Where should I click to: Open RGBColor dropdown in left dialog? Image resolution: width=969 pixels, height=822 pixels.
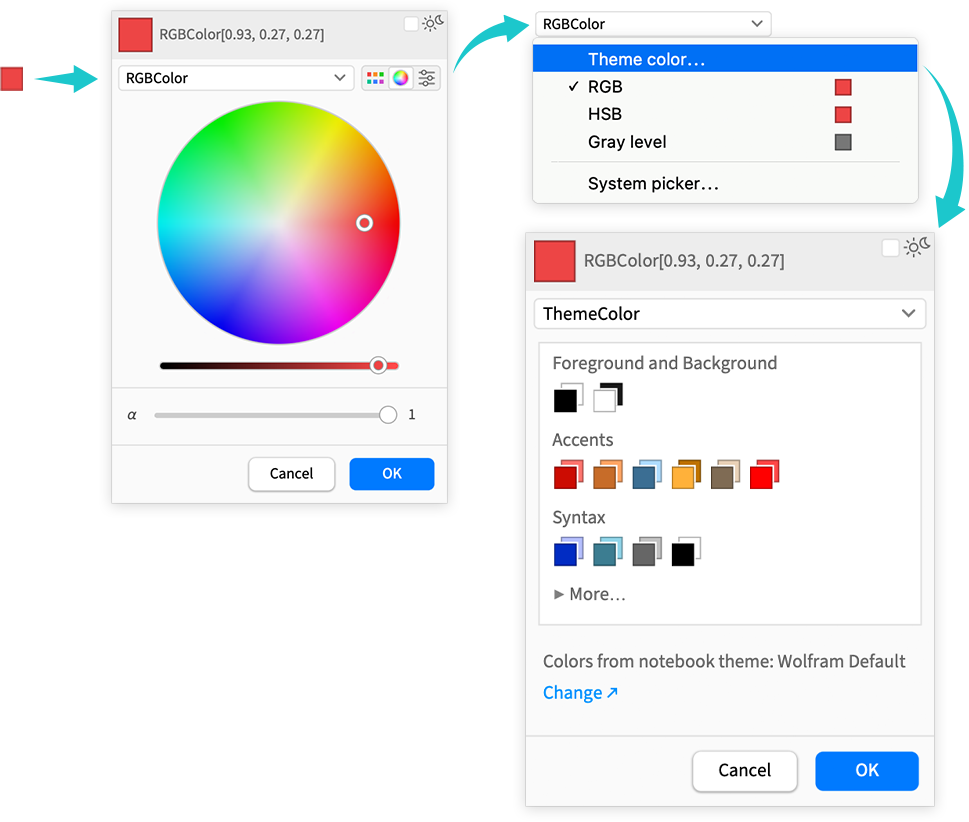tap(235, 78)
